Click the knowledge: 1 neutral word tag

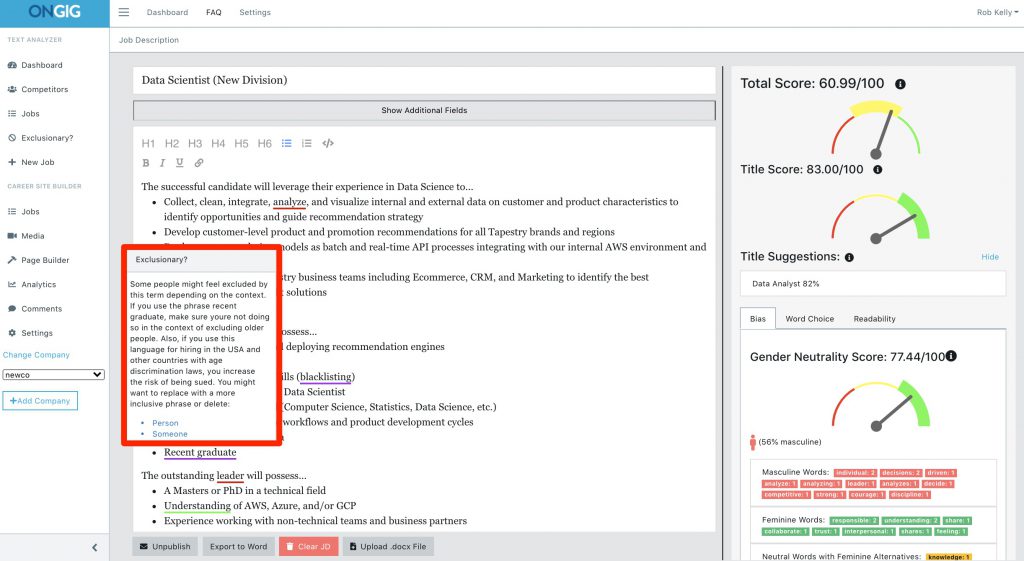[x=949, y=557]
